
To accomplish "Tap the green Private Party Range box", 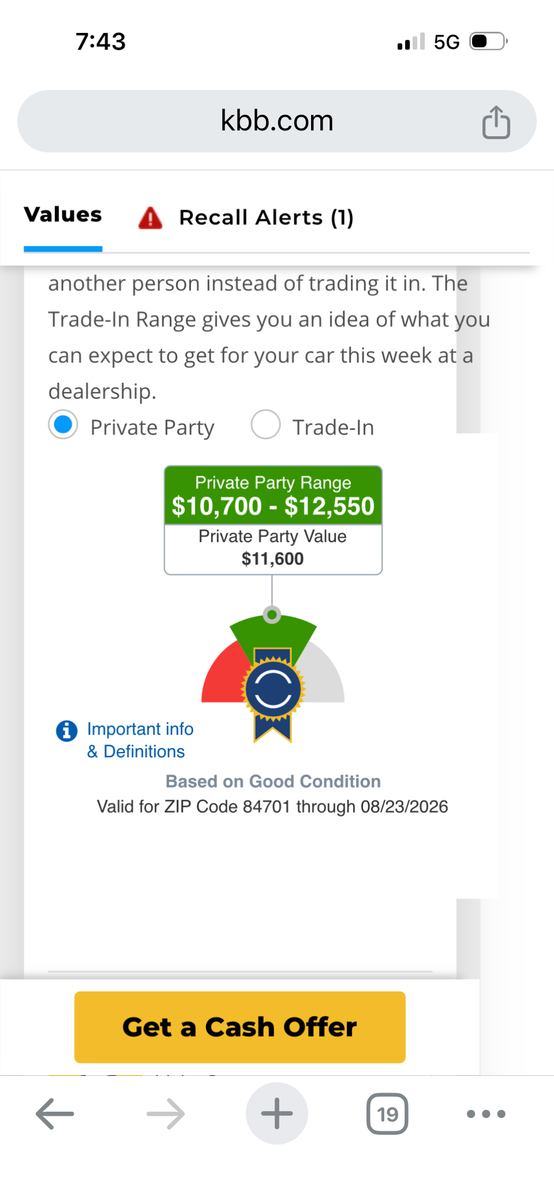I will 273,495.
